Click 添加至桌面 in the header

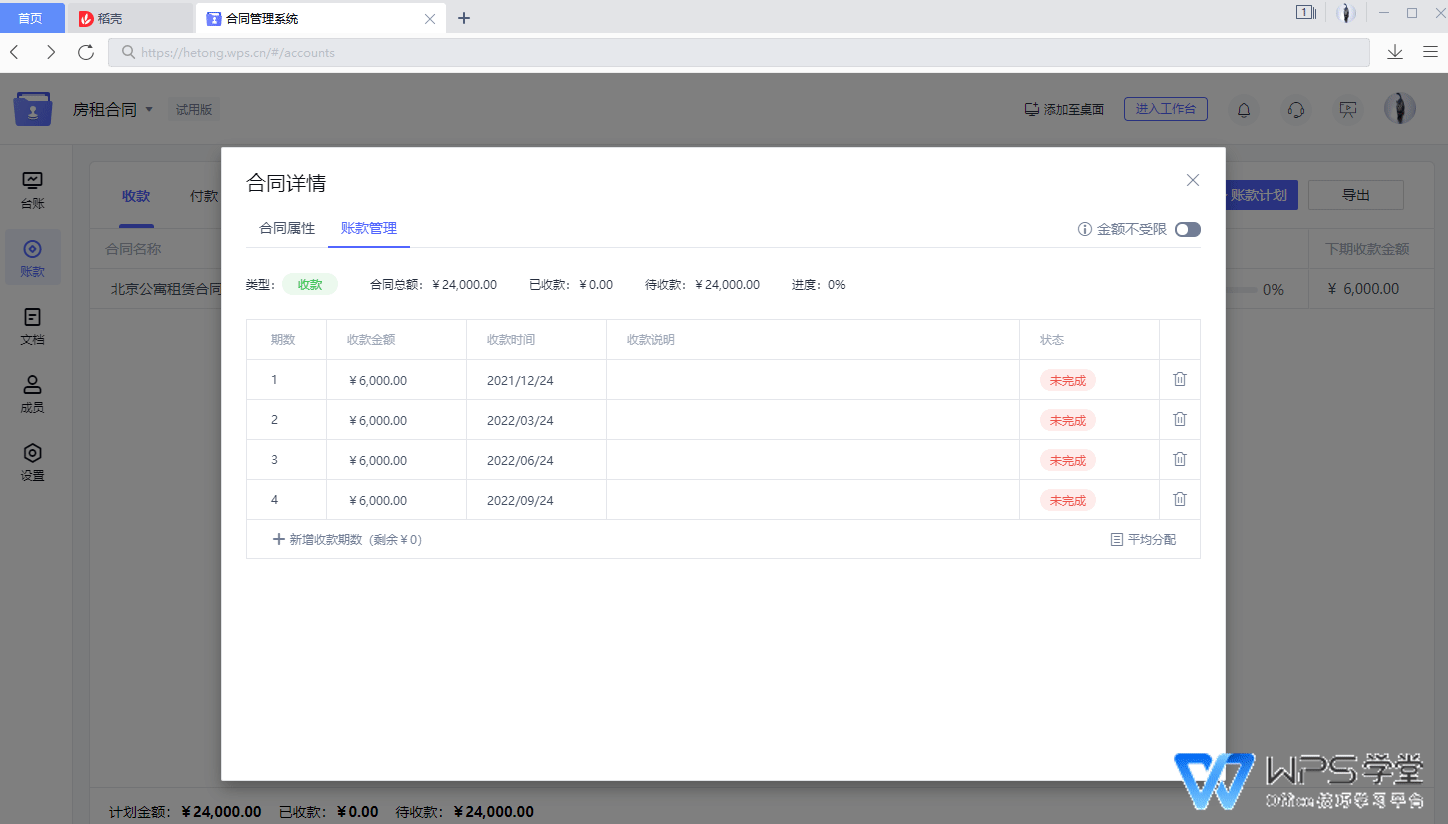pyautogui.click(x=1064, y=109)
